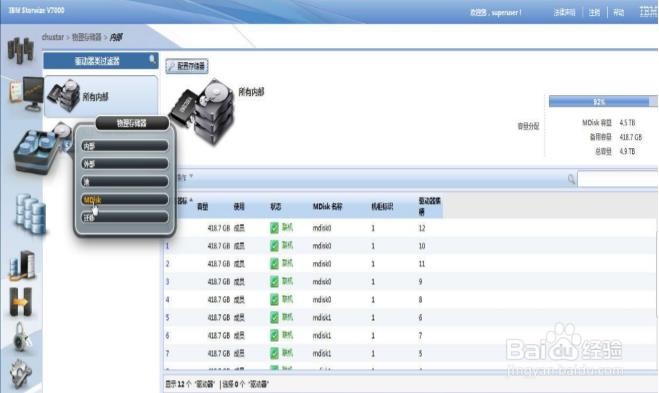Screen dimensions: 659x393
Task: Select the drive ID 4 row
Action: (x=410, y=300)
